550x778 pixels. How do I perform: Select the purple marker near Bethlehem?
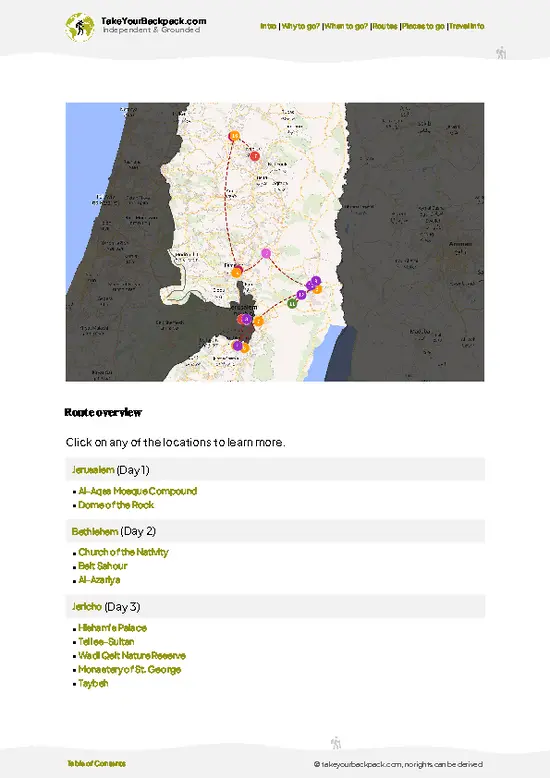pyautogui.click(x=237, y=345)
